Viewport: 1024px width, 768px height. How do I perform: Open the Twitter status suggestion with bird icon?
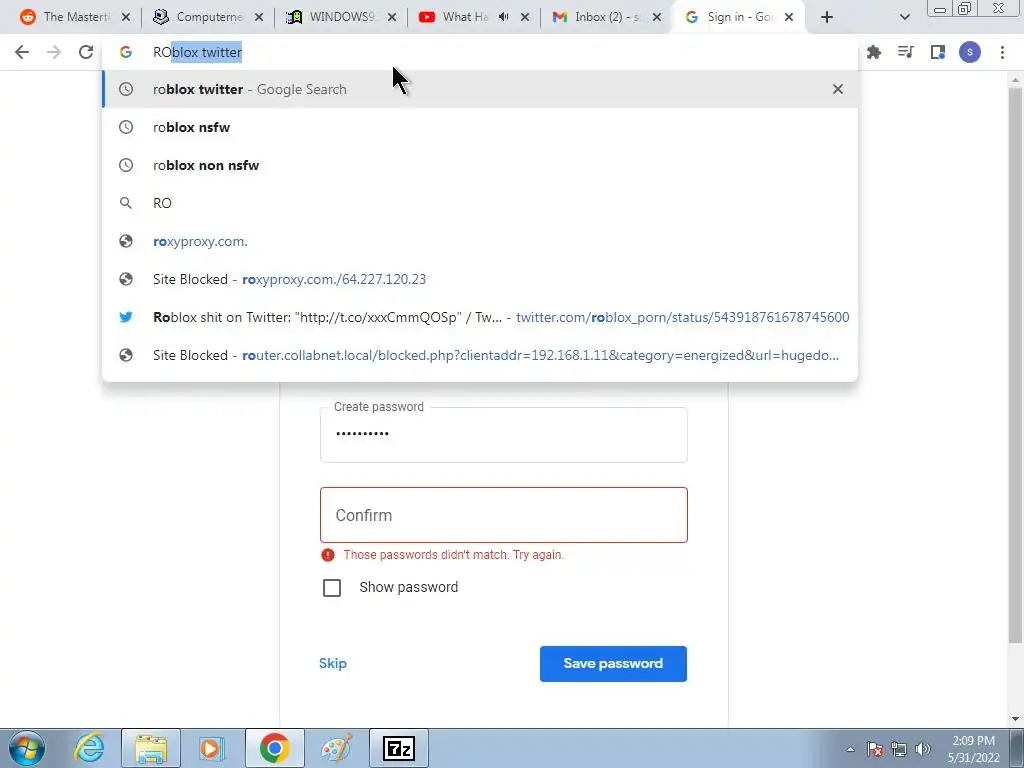point(480,317)
